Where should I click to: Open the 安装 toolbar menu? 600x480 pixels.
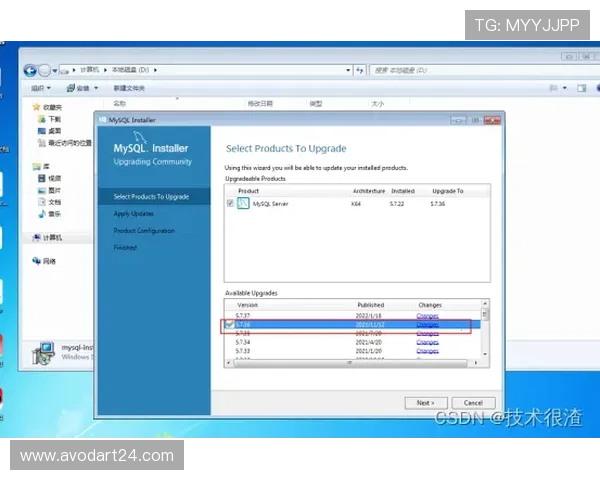coord(82,88)
